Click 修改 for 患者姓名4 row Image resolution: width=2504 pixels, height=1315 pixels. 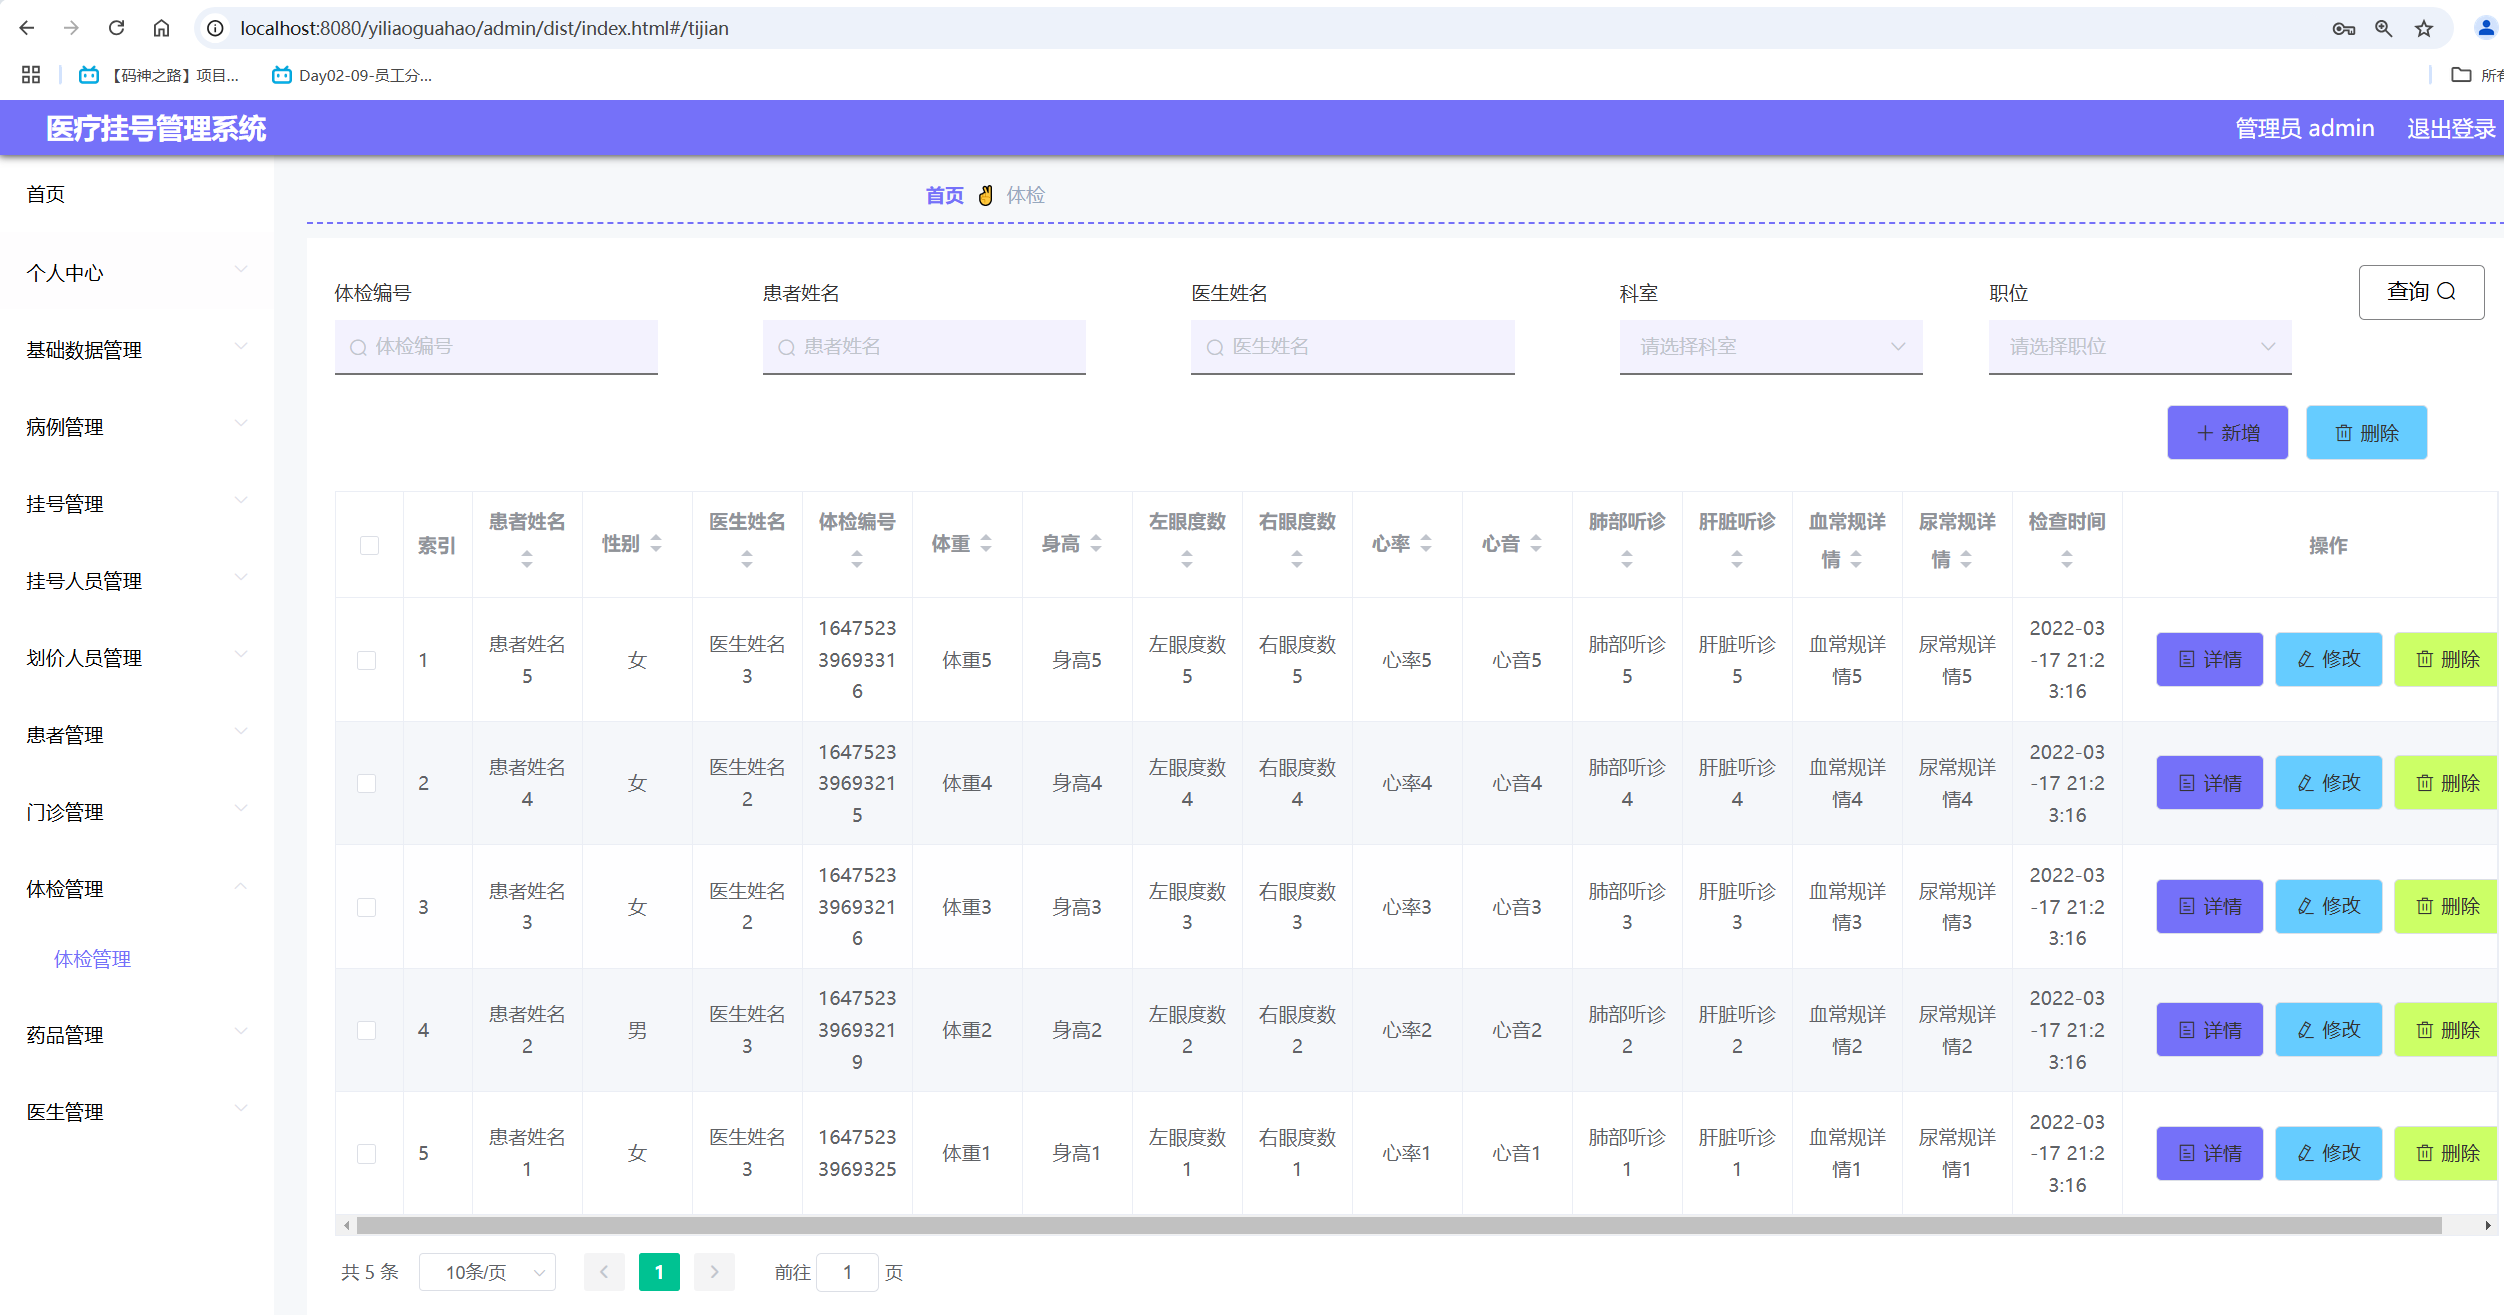2328,782
